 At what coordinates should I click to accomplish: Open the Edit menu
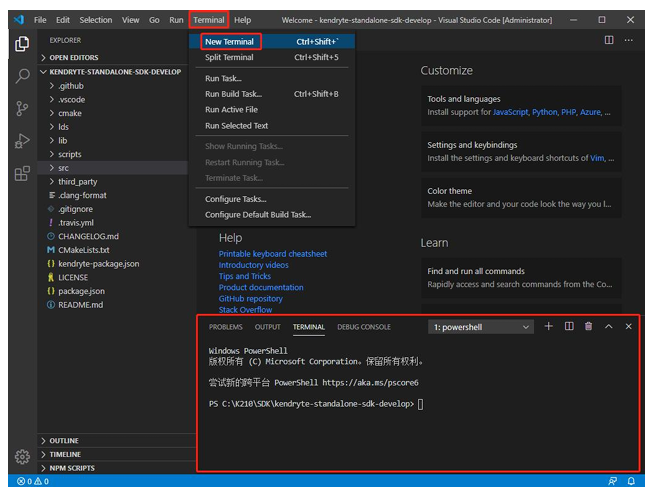pos(63,20)
